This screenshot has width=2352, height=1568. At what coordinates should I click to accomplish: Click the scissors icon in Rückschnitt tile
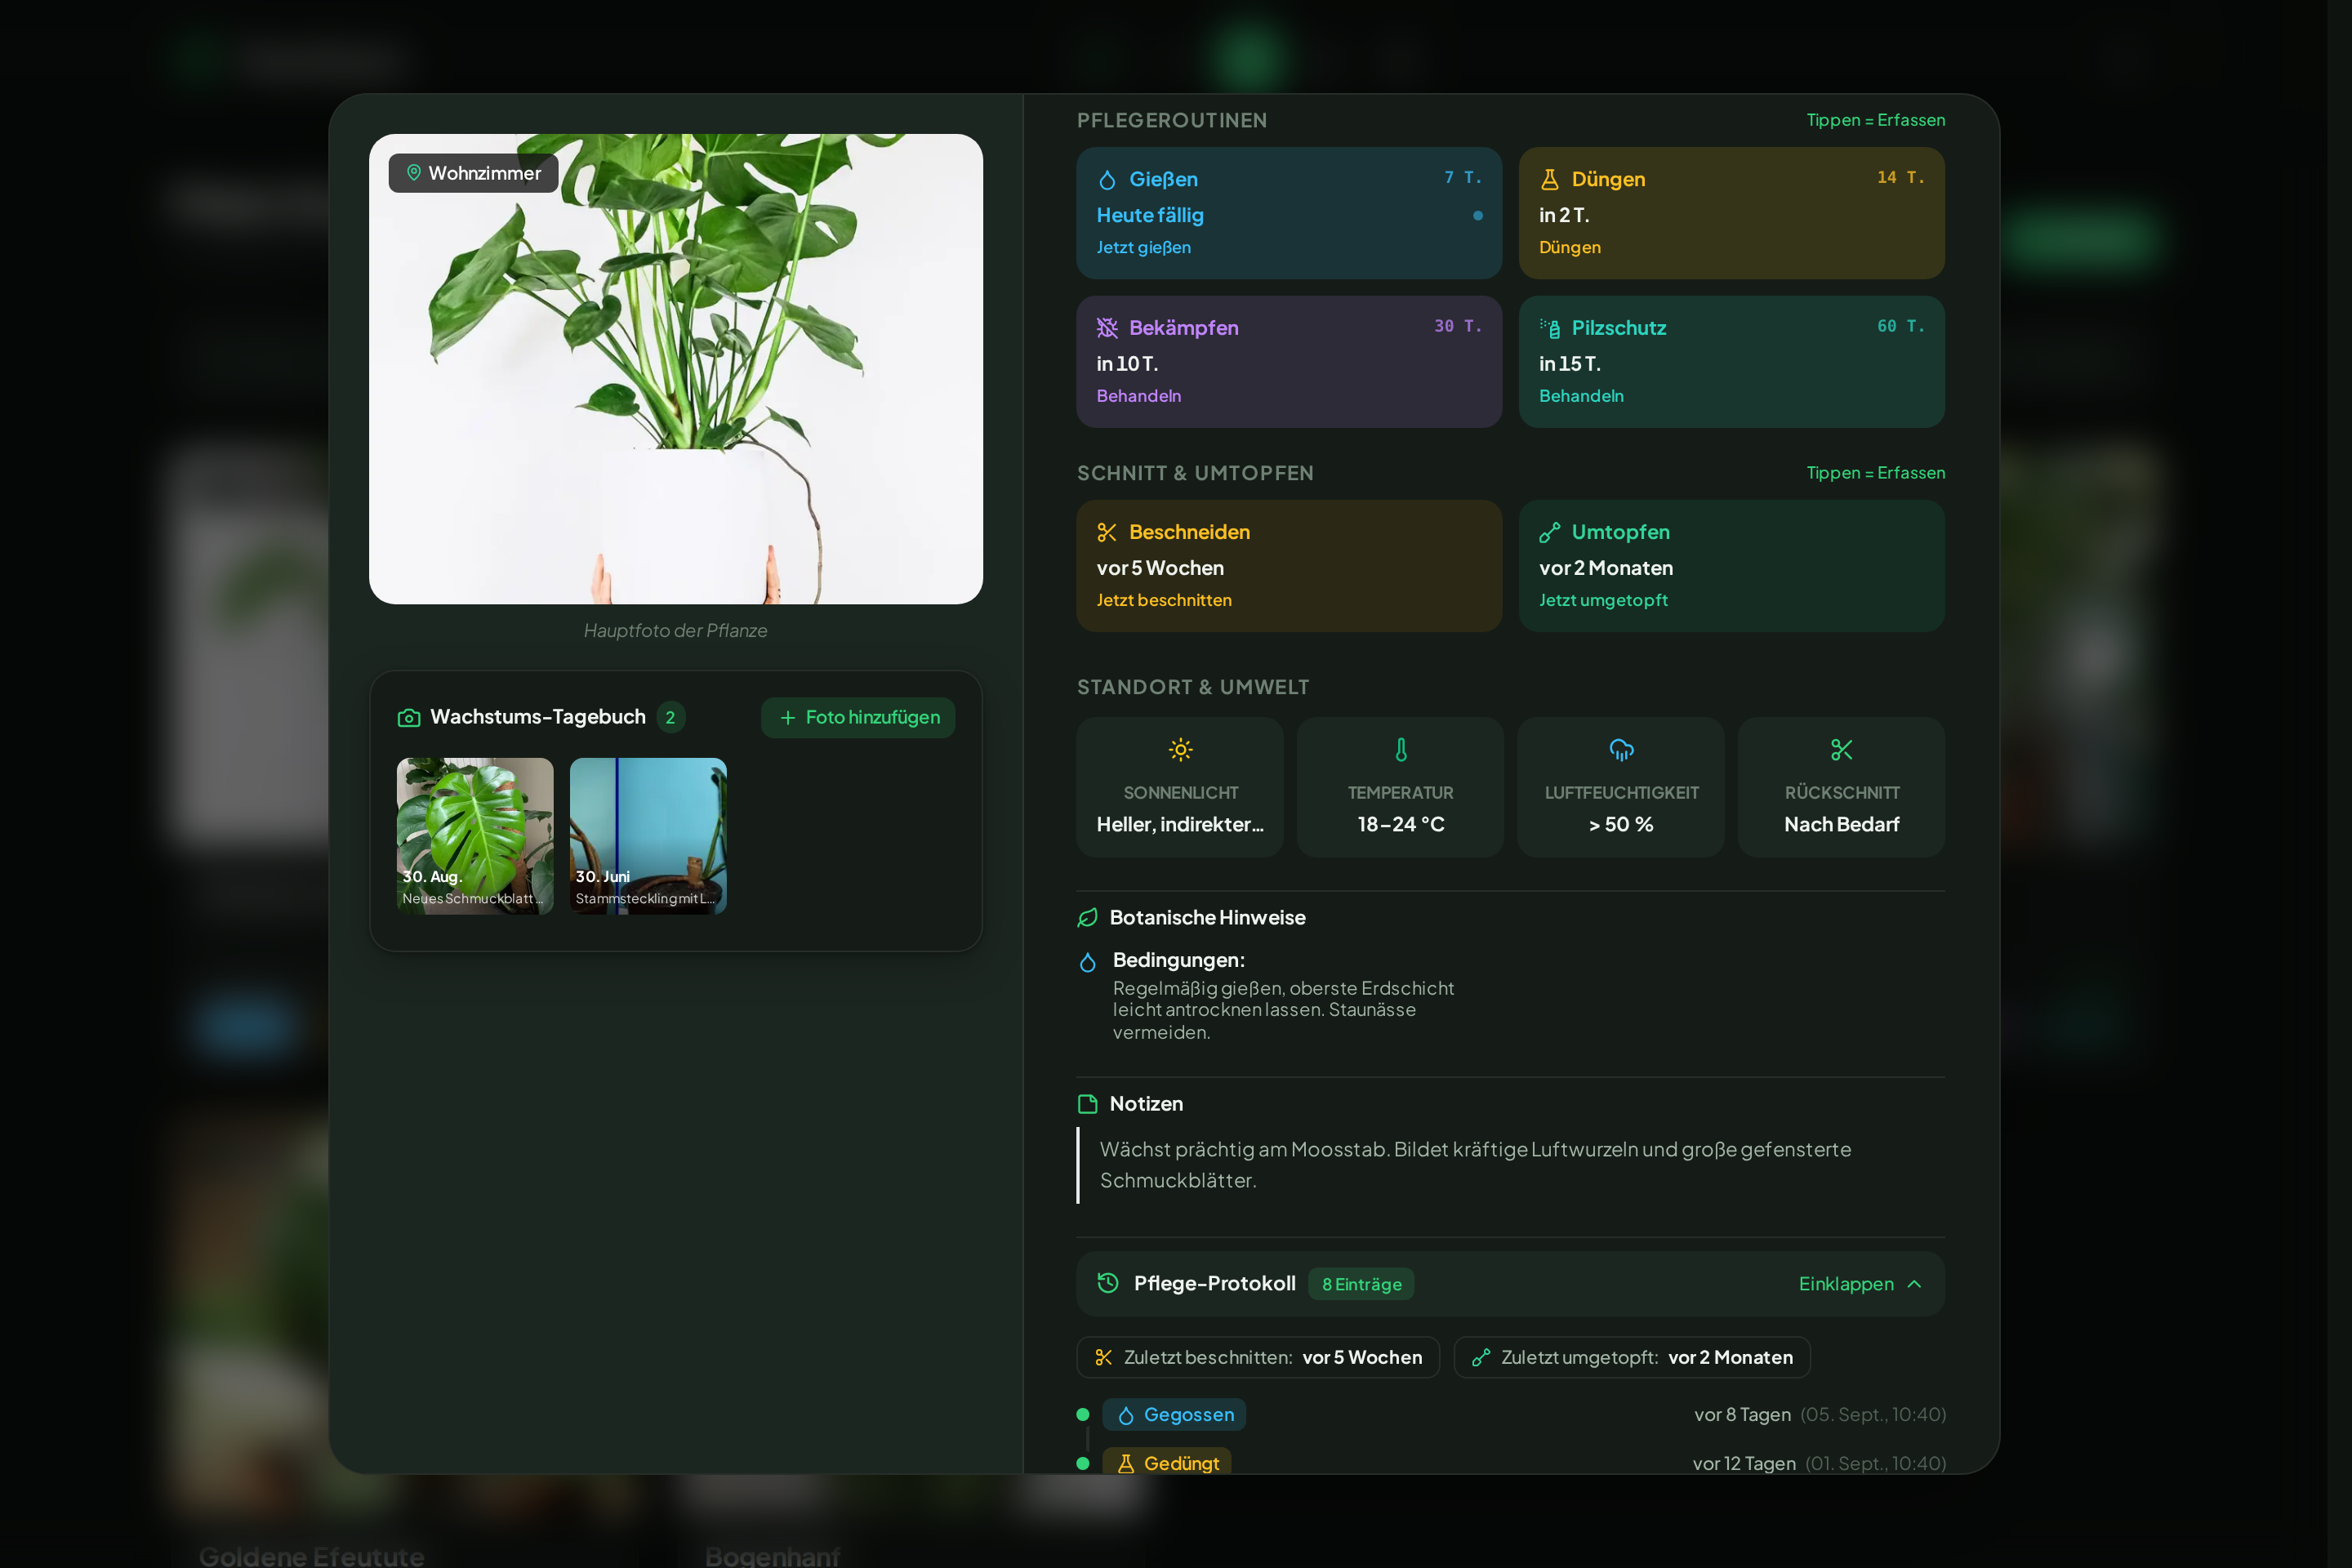pyautogui.click(x=1841, y=750)
